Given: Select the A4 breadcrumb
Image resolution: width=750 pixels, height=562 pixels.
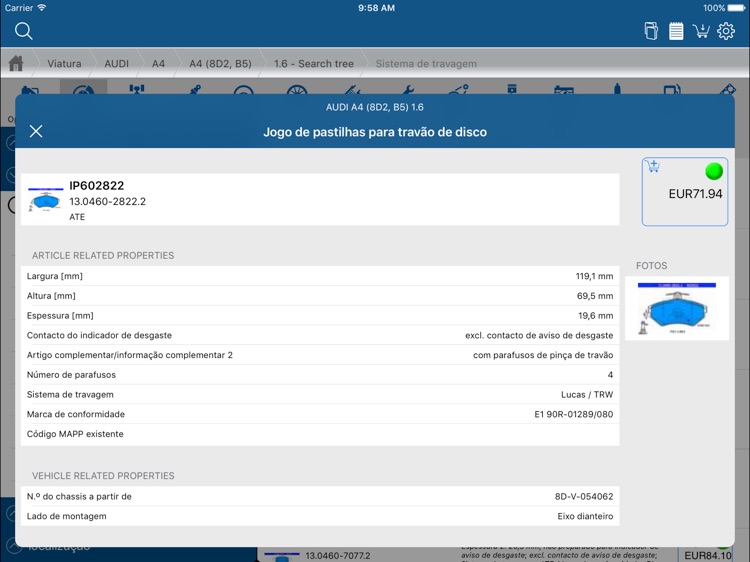Looking at the screenshot, I should point(158,64).
